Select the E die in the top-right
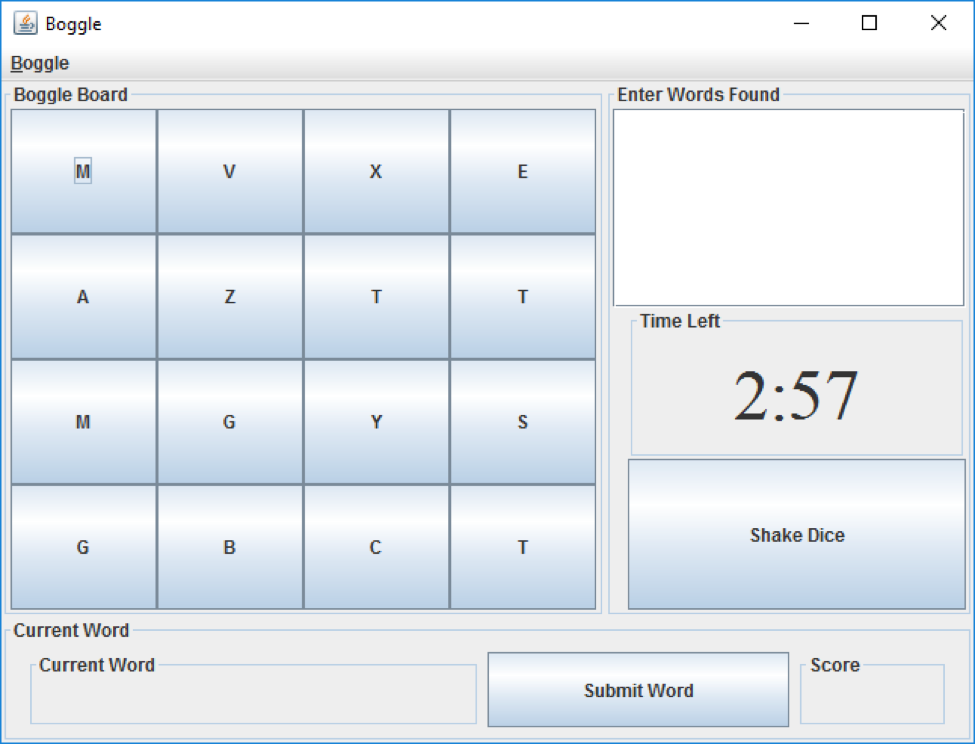975x744 pixels. (x=522, y=171)
